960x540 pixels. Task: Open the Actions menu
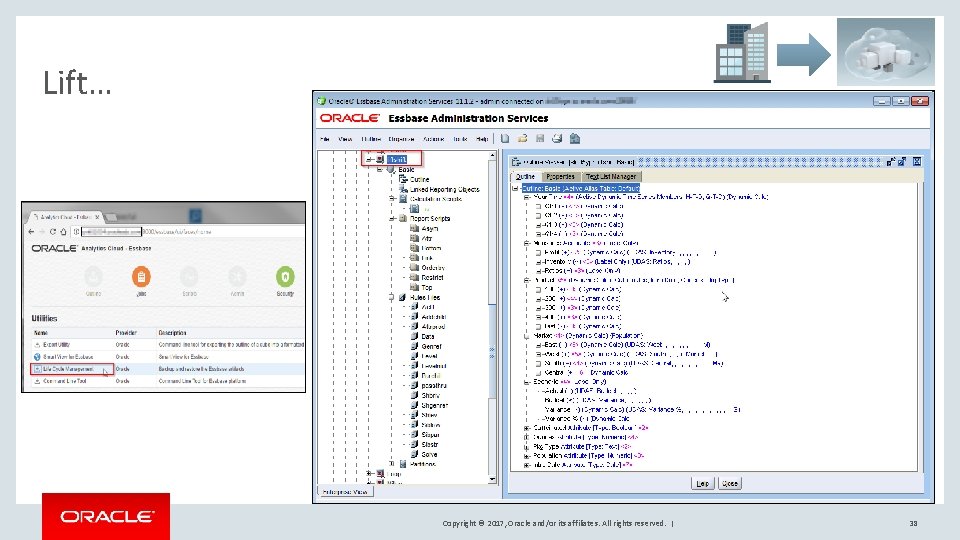point(433,139)
